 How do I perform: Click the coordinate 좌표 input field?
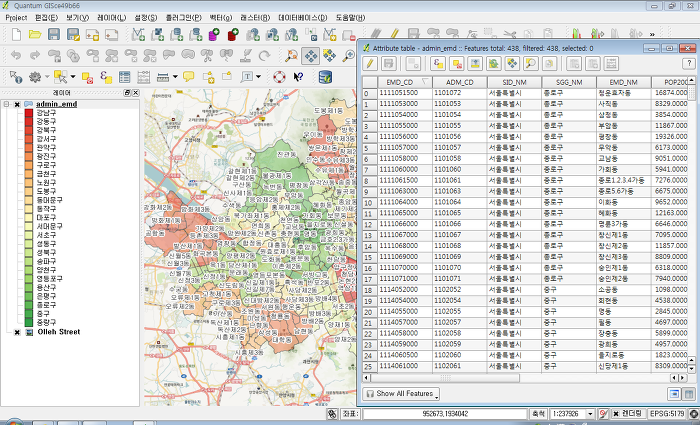coord(445,413)
